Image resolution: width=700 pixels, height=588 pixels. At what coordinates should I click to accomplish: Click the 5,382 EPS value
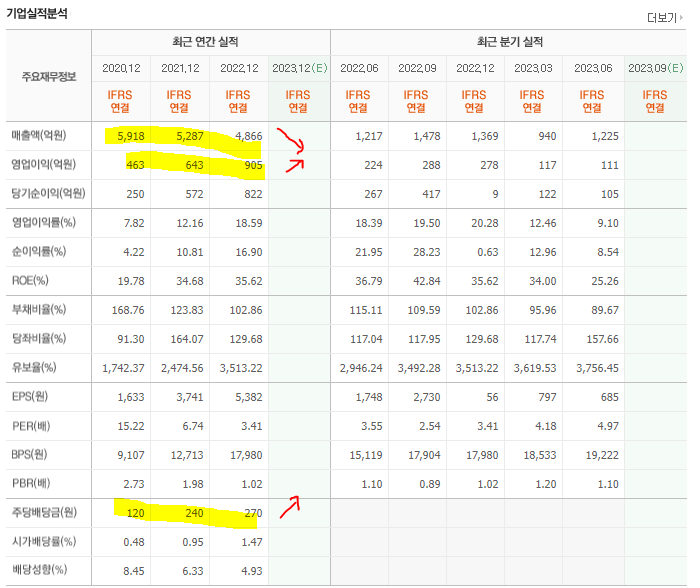click(x=249, y=397)
